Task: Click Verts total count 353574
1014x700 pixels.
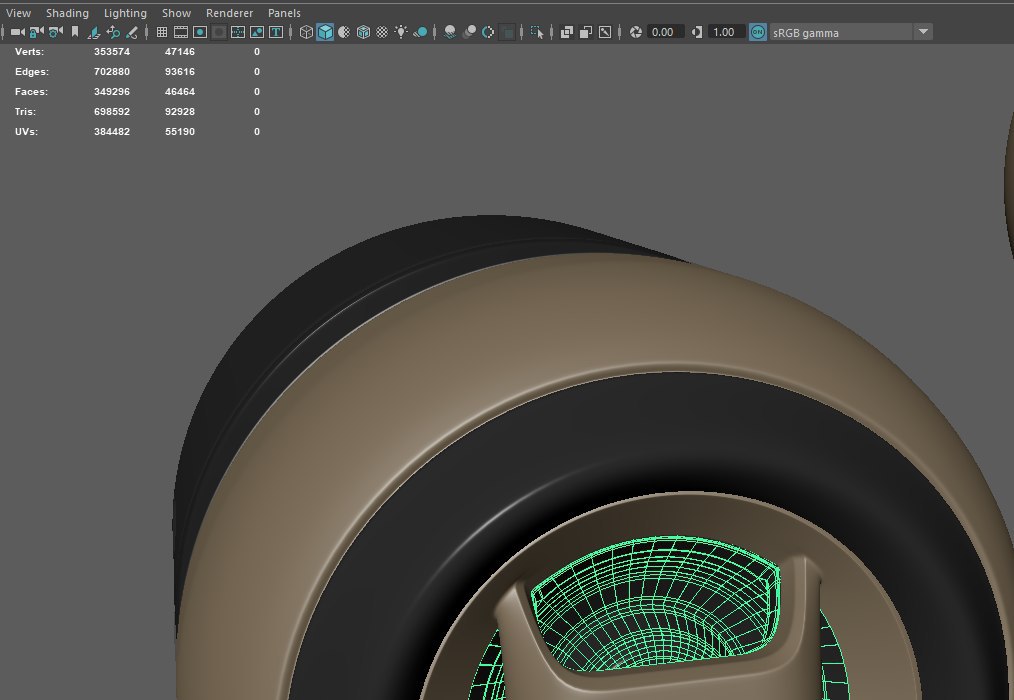Action: point(112,52)
